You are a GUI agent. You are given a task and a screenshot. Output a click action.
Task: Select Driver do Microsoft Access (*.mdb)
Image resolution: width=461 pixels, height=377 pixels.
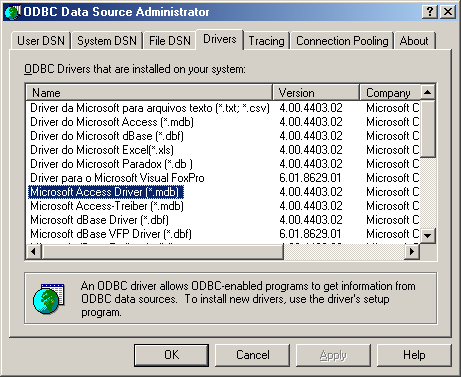pos(112,122)
